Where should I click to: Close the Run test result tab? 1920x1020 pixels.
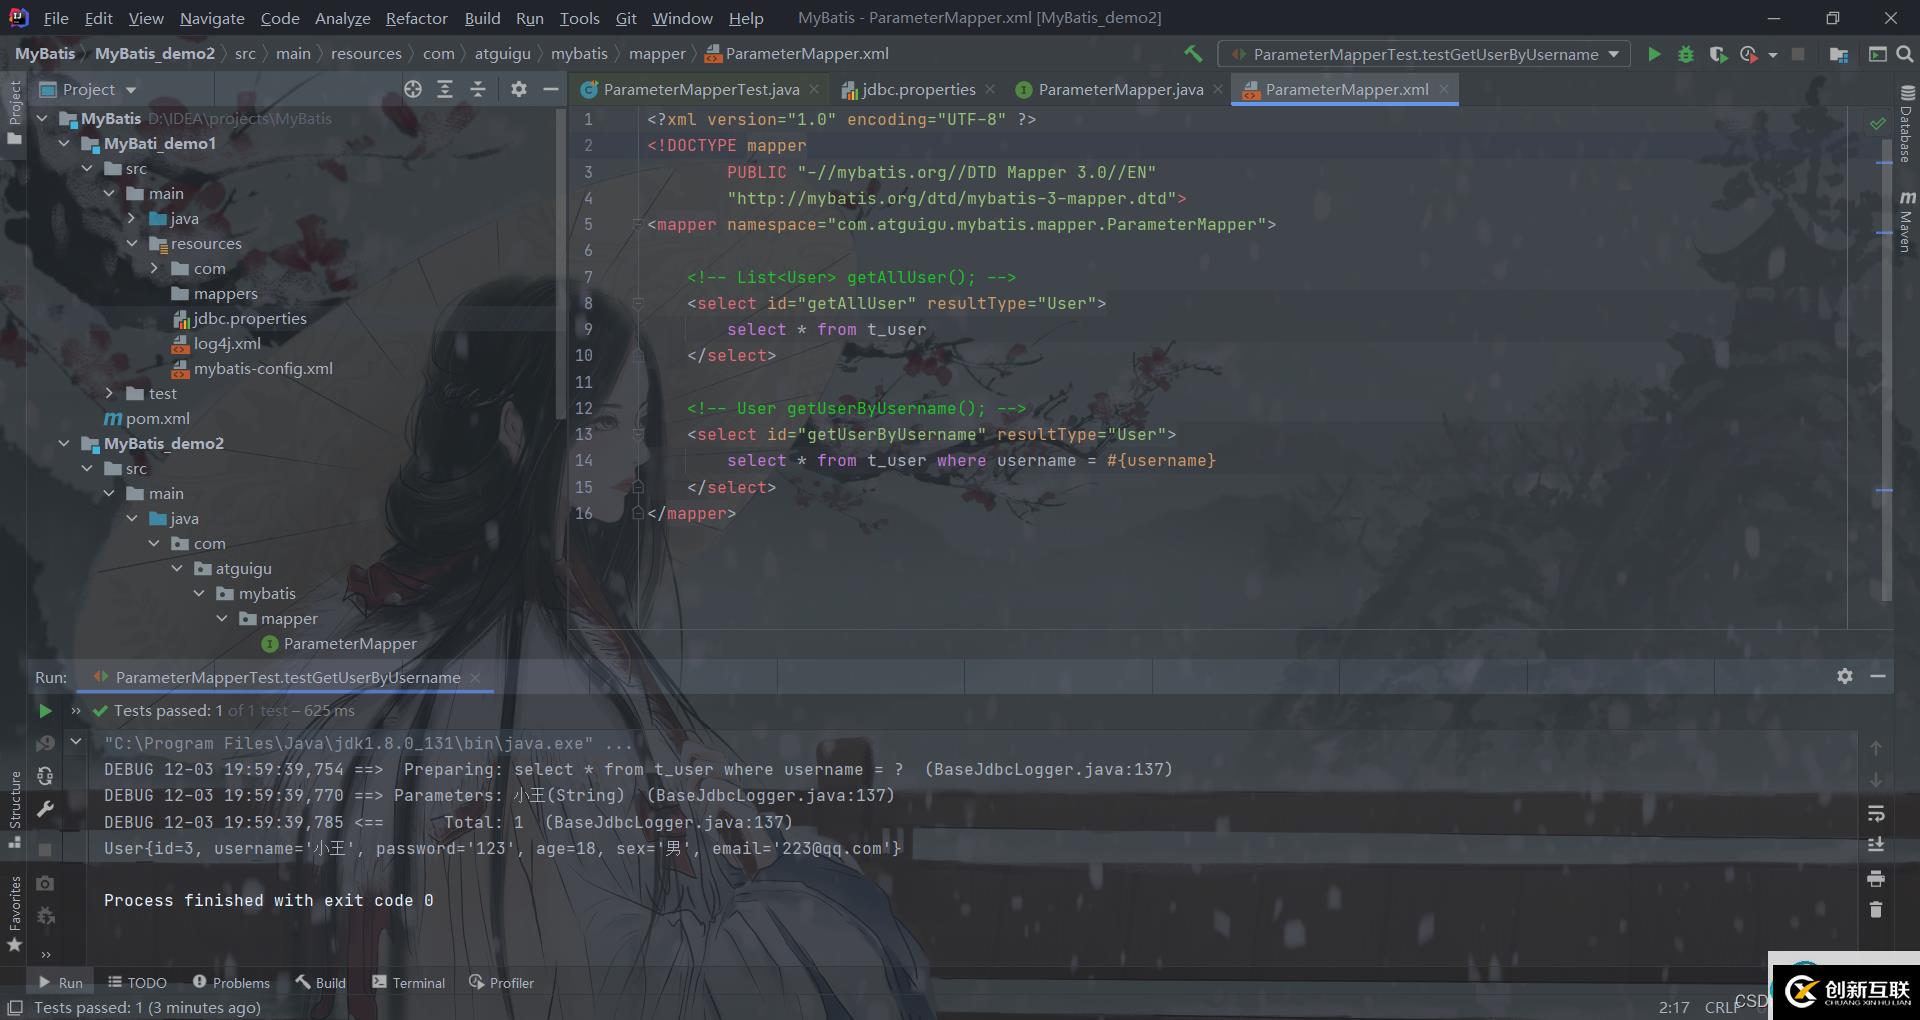click(x=475, y=678)
